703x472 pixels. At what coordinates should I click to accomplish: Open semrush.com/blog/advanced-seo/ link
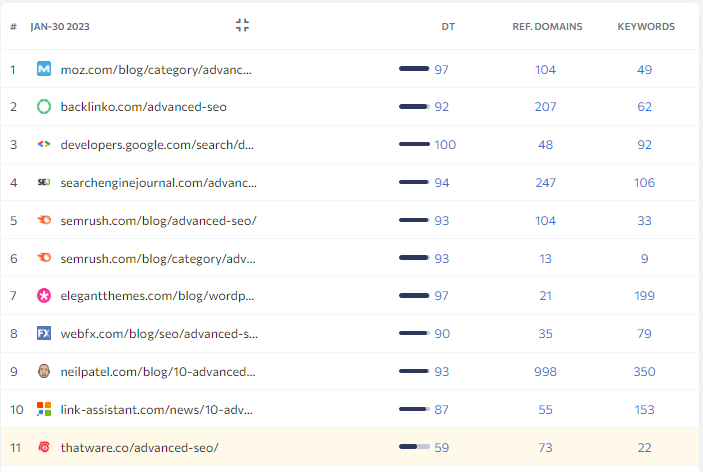coord(158,221)
